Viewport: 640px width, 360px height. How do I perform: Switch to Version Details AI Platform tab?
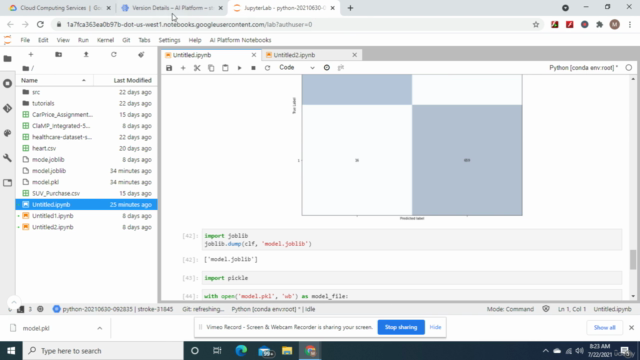(172, 8)
